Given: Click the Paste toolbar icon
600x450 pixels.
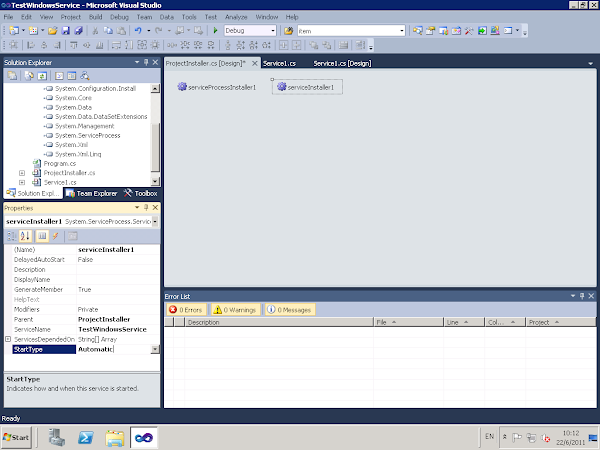Looking at the screenshot, I should pyautogui.click(x=121, y=31).
